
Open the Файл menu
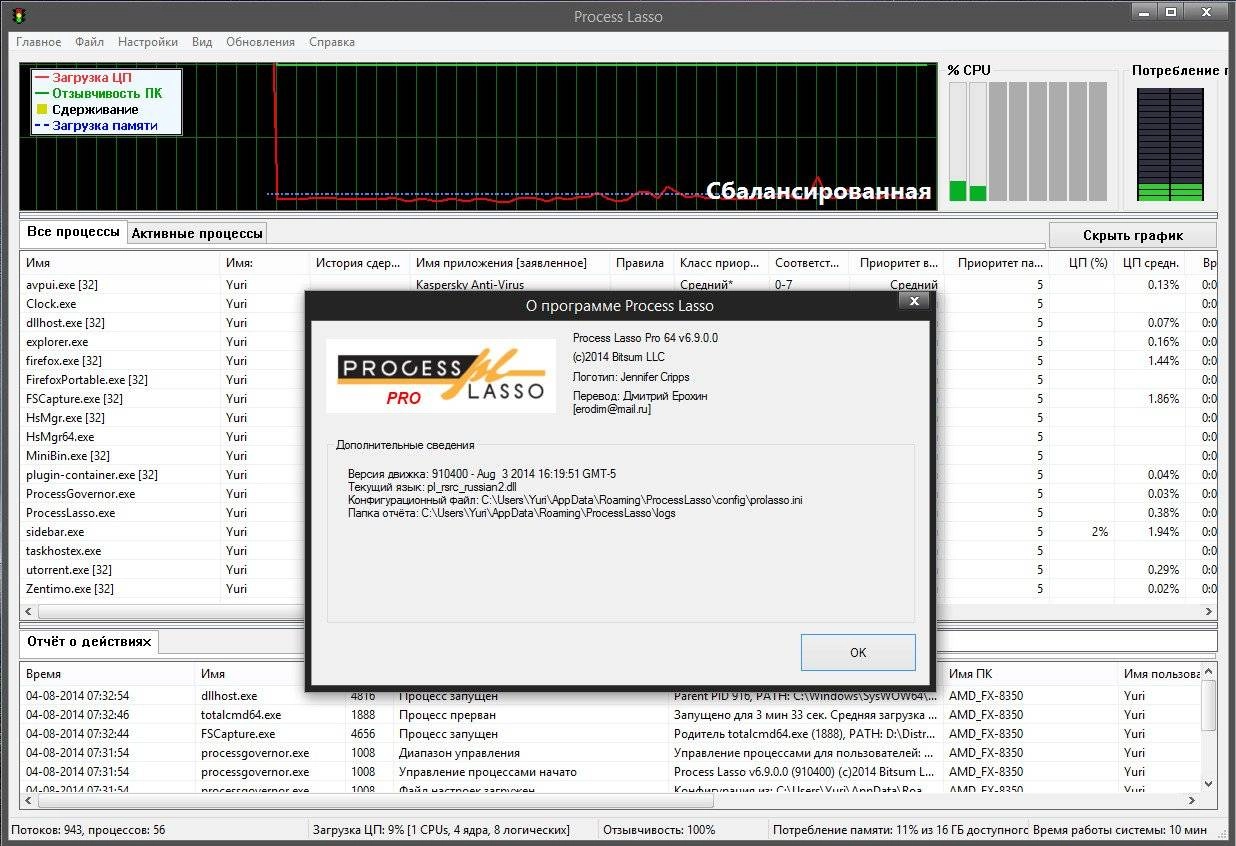pyautogui.click(x=89, y=42)
